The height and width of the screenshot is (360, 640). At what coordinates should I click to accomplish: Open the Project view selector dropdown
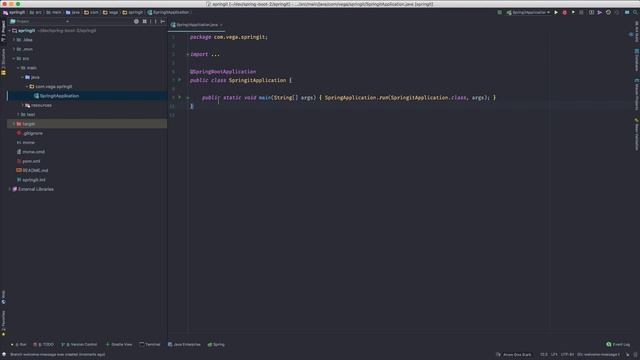(40, 21)
